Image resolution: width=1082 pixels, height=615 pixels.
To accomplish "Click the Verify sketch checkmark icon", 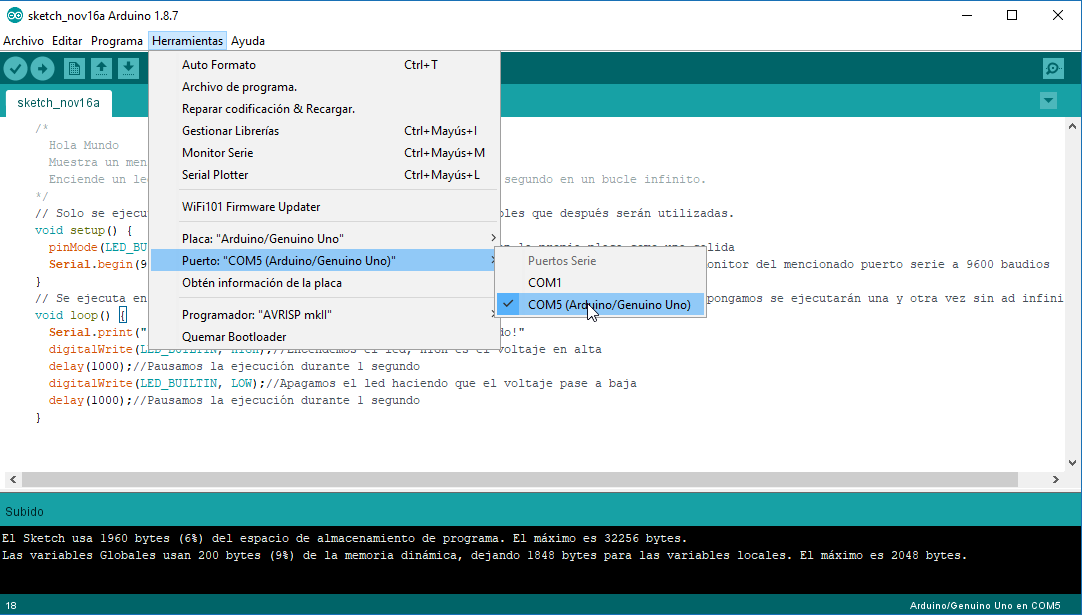I will (15, 68).
